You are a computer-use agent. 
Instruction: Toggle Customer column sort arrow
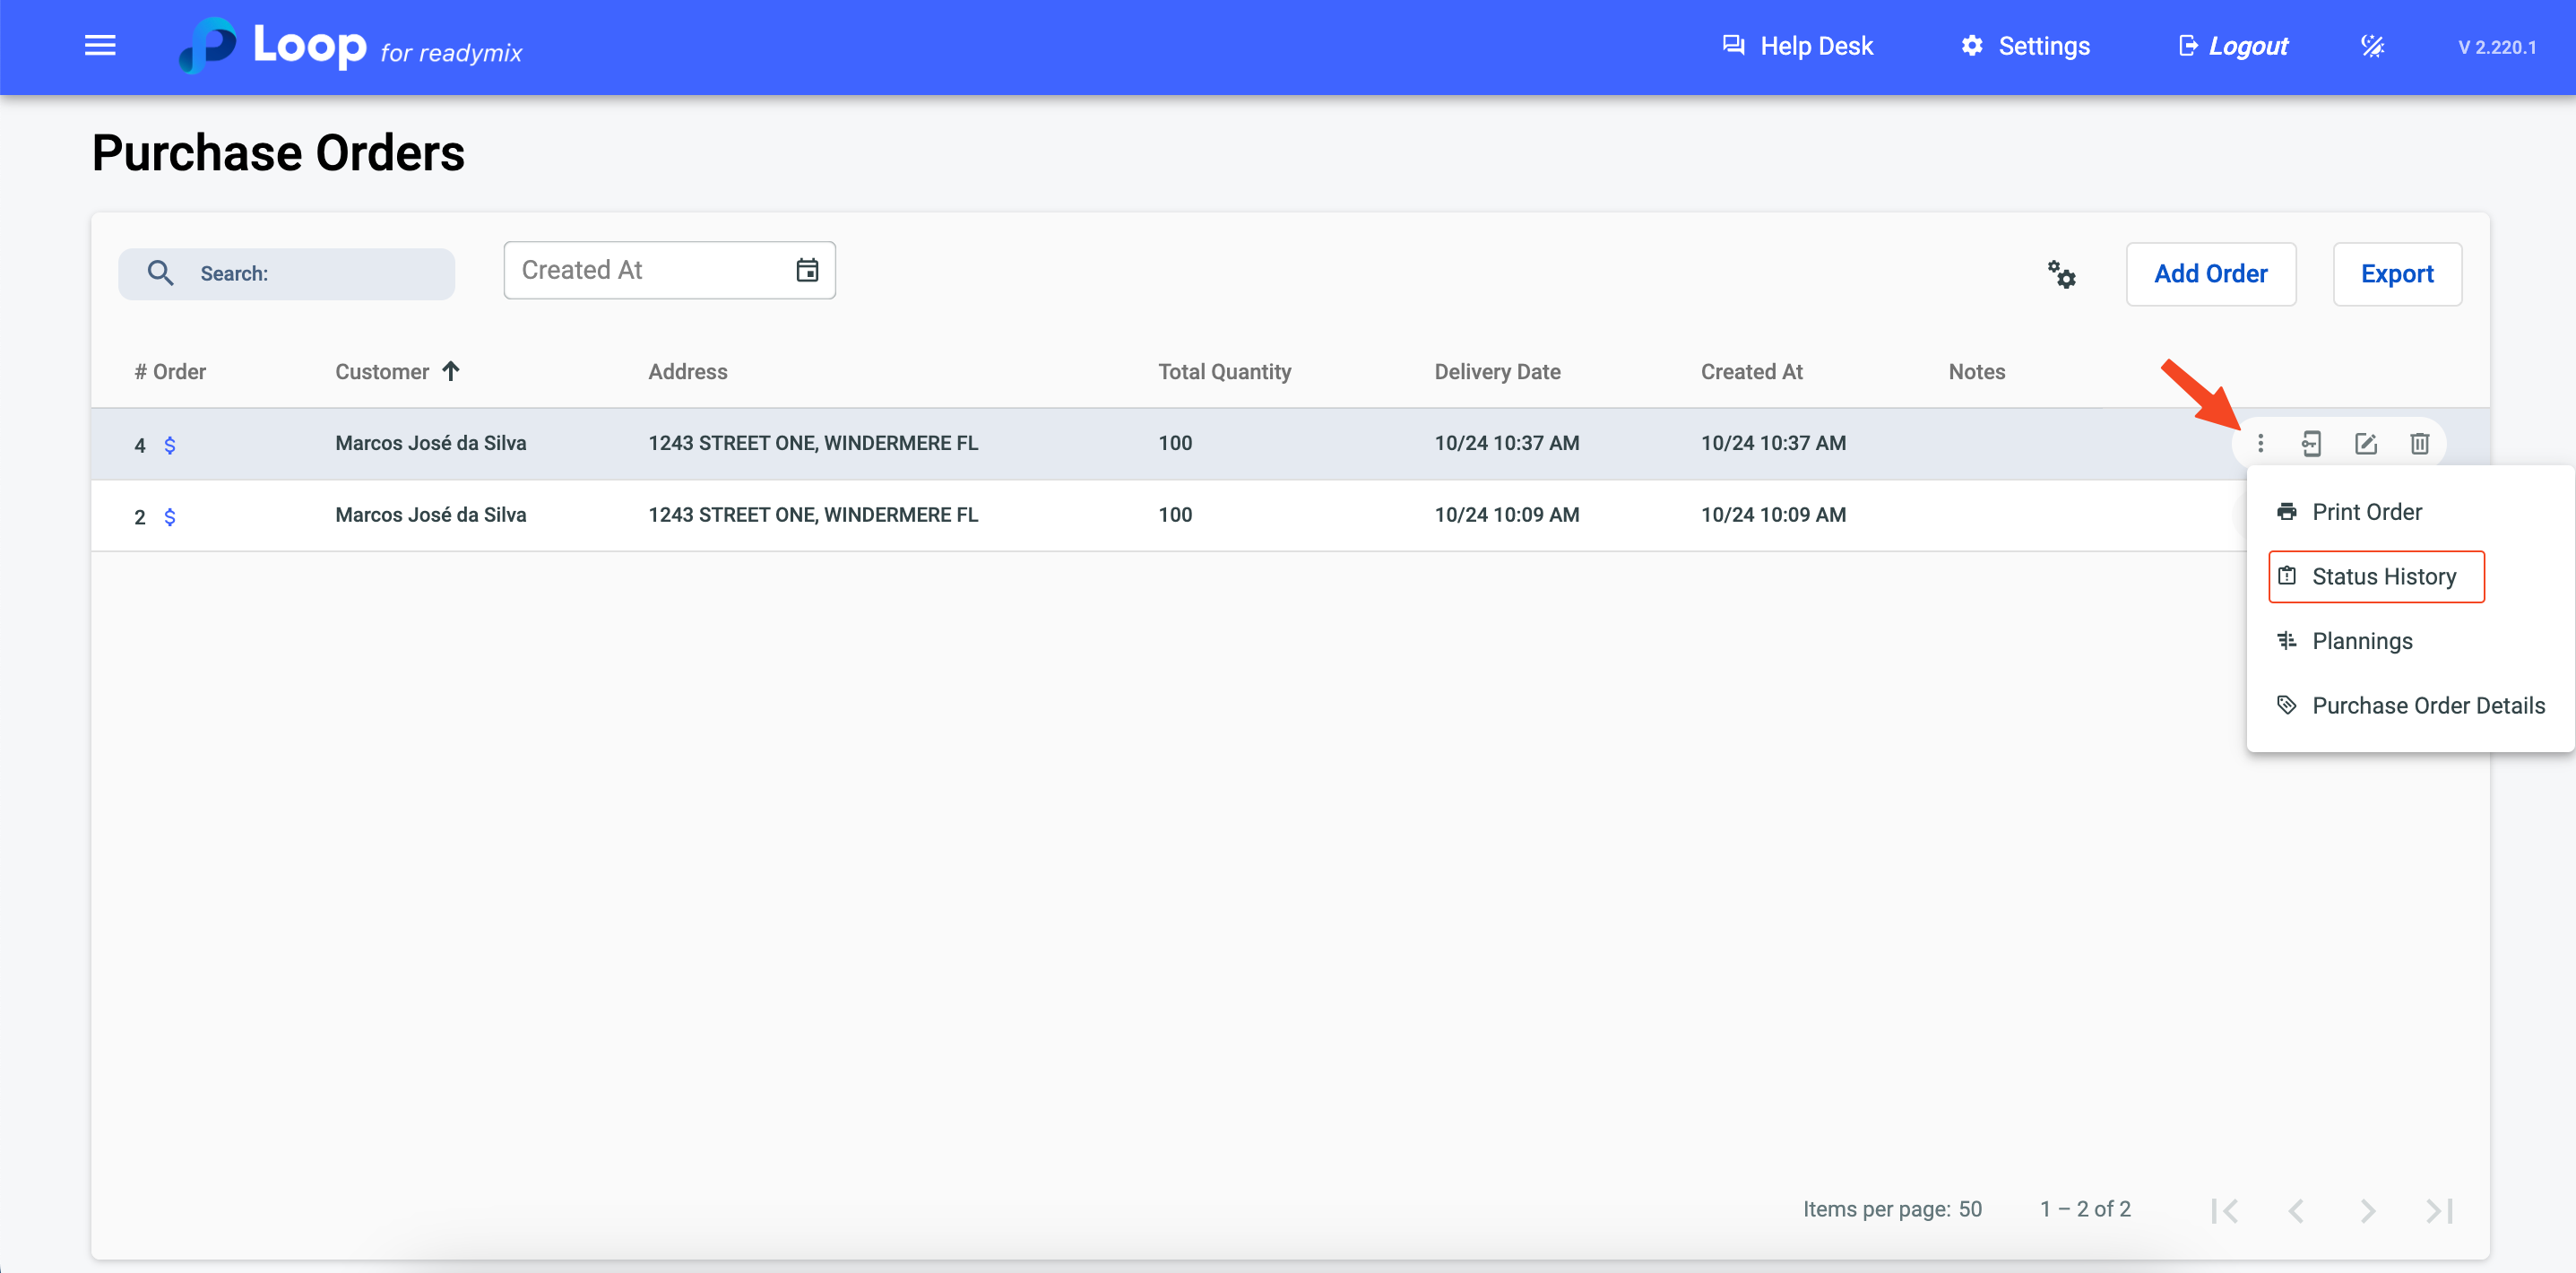[x=451, y=371]
